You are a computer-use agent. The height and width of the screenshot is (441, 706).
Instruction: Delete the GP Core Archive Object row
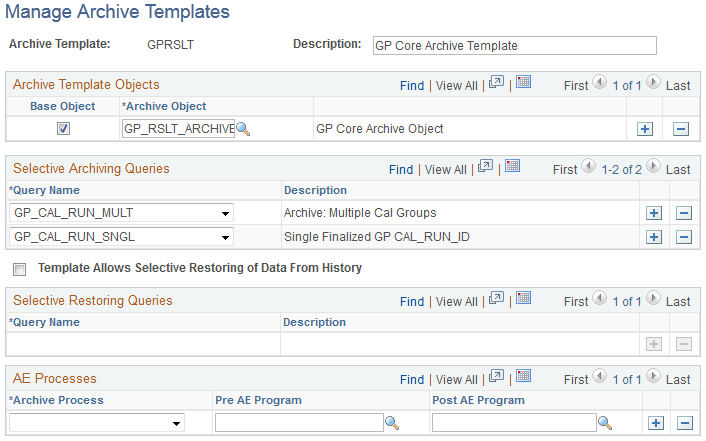click(682, 129)
